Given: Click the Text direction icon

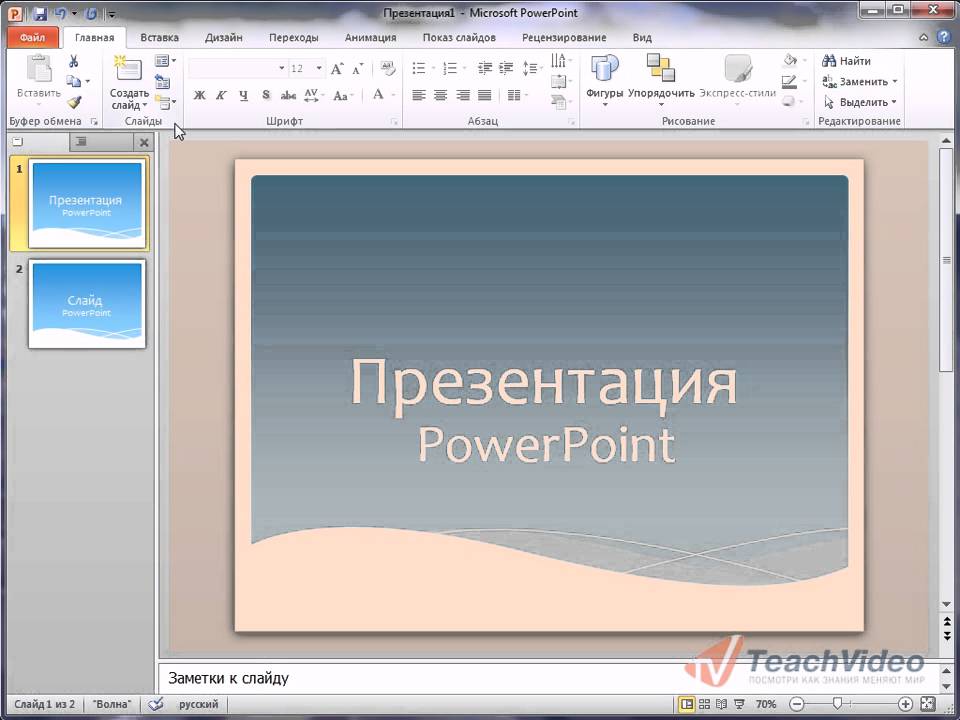Looking at the screenshot, I should pos(558,60).
